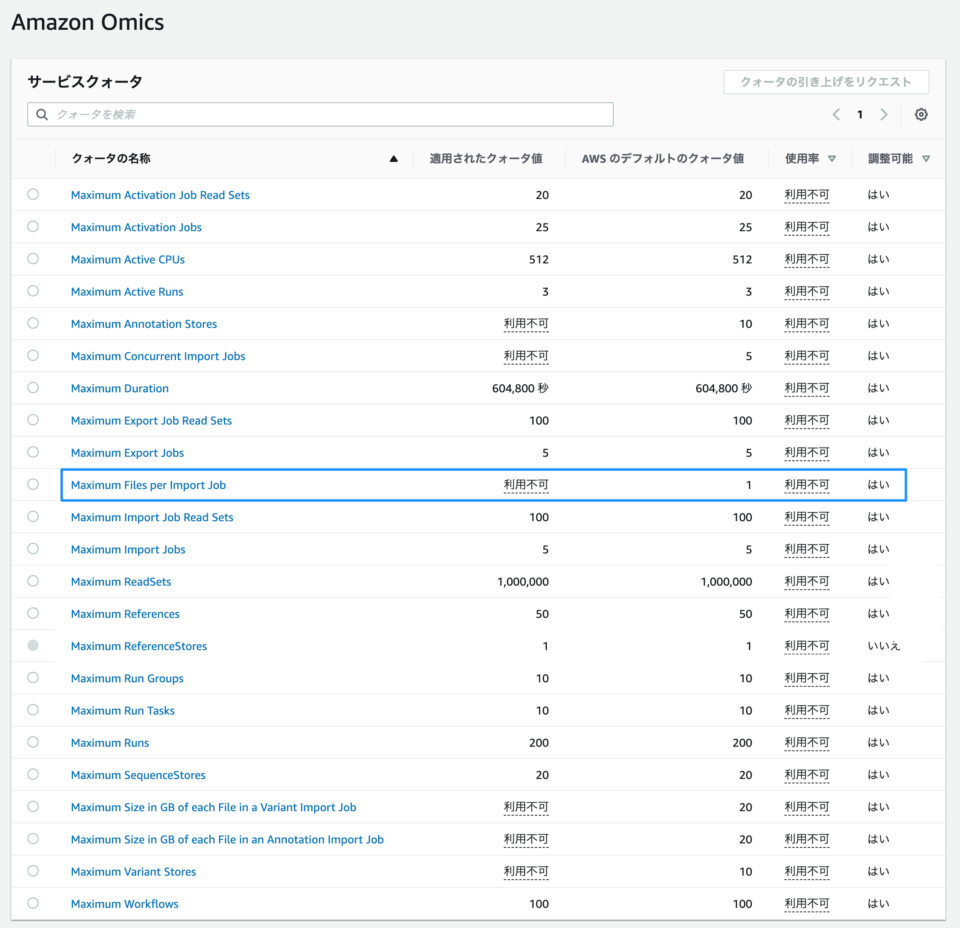
Task: Open the table preferences gear icon
Action: pos(921,114)
